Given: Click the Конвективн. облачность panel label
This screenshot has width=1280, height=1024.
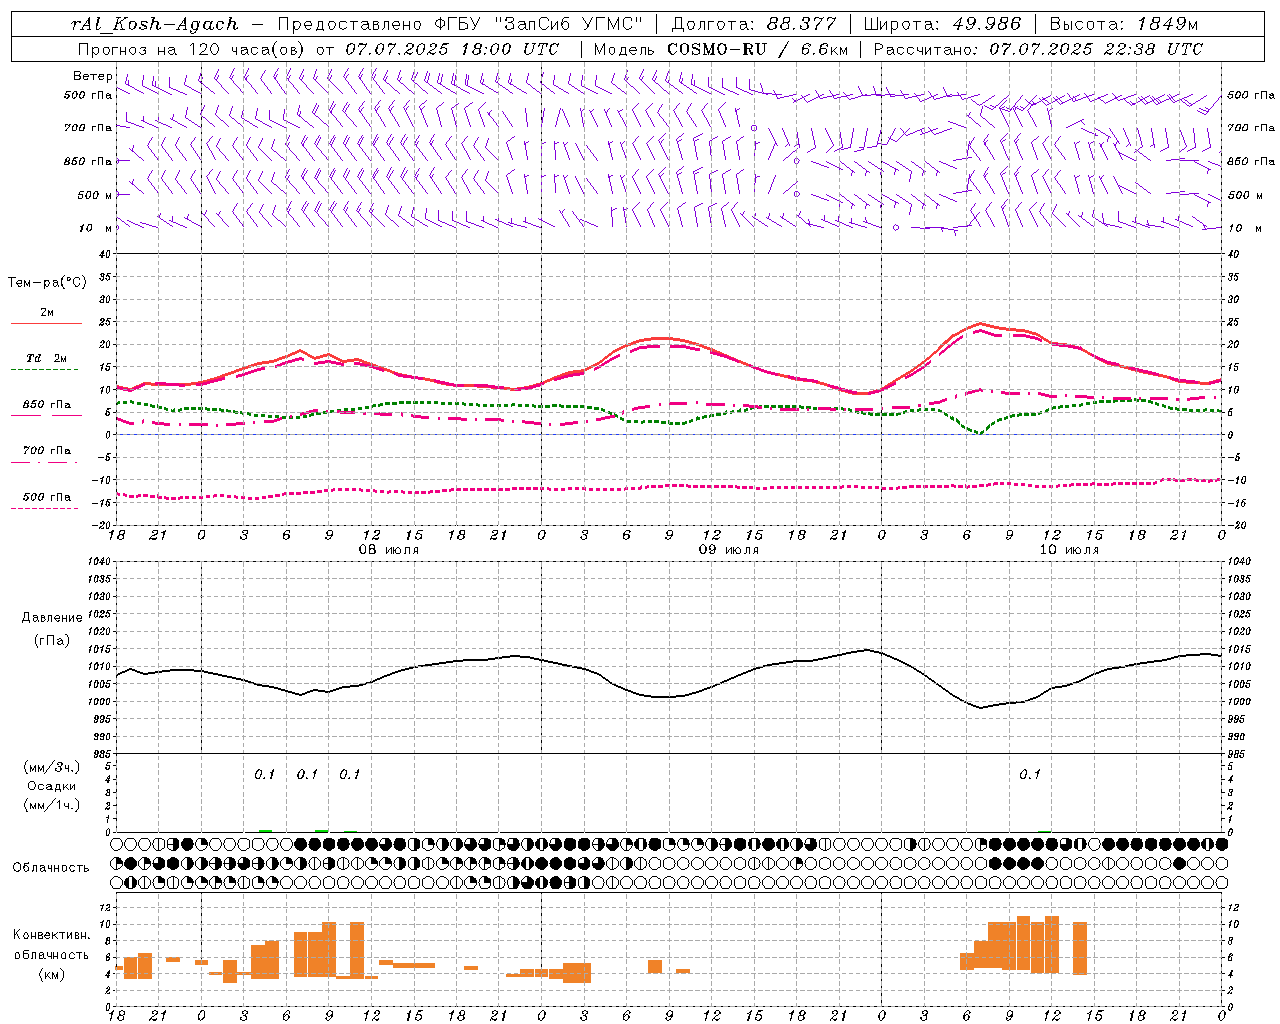Looking at the screenshot, I should 51,945.
